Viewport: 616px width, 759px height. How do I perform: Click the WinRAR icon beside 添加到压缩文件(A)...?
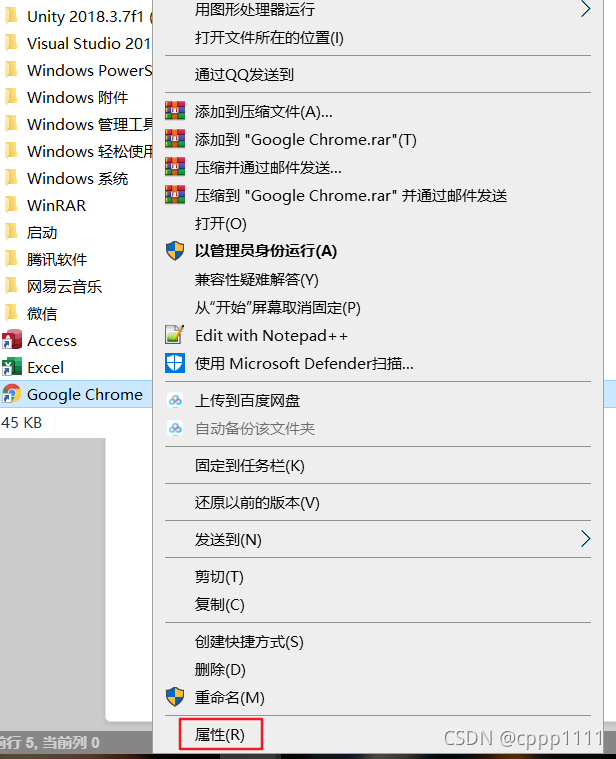pyautogui.click(x=175, y=111)
